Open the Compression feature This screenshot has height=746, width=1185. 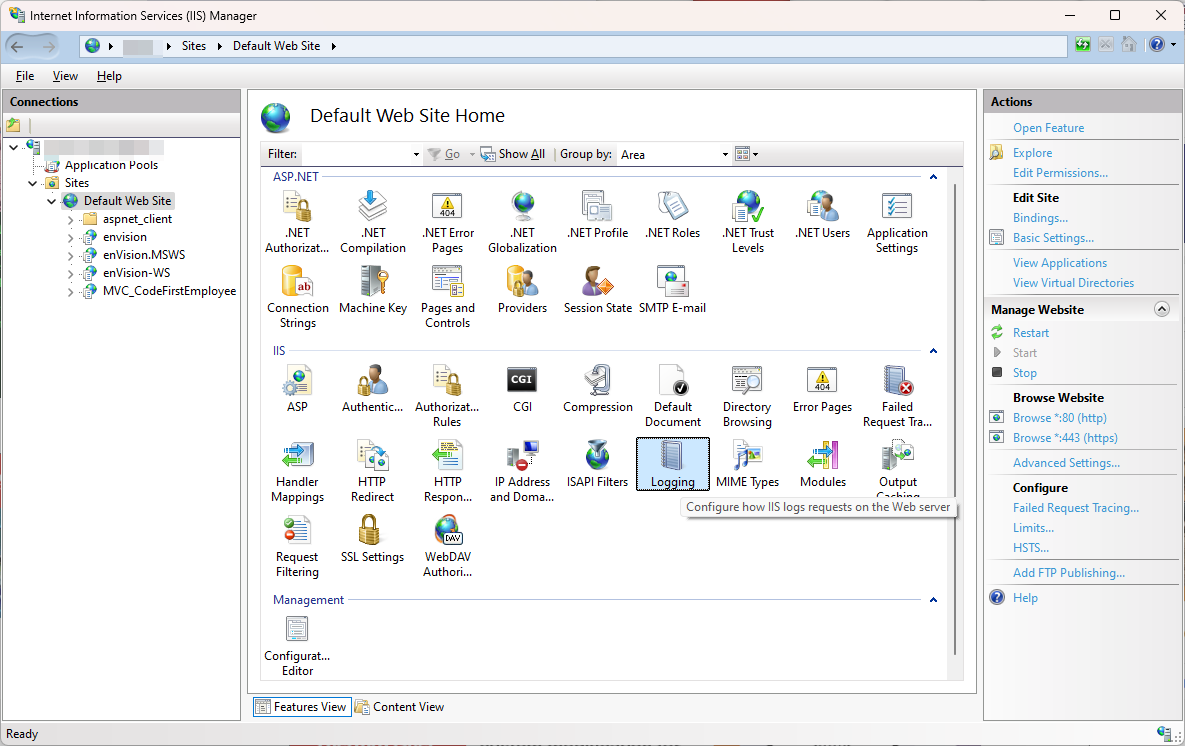(597, 389)
